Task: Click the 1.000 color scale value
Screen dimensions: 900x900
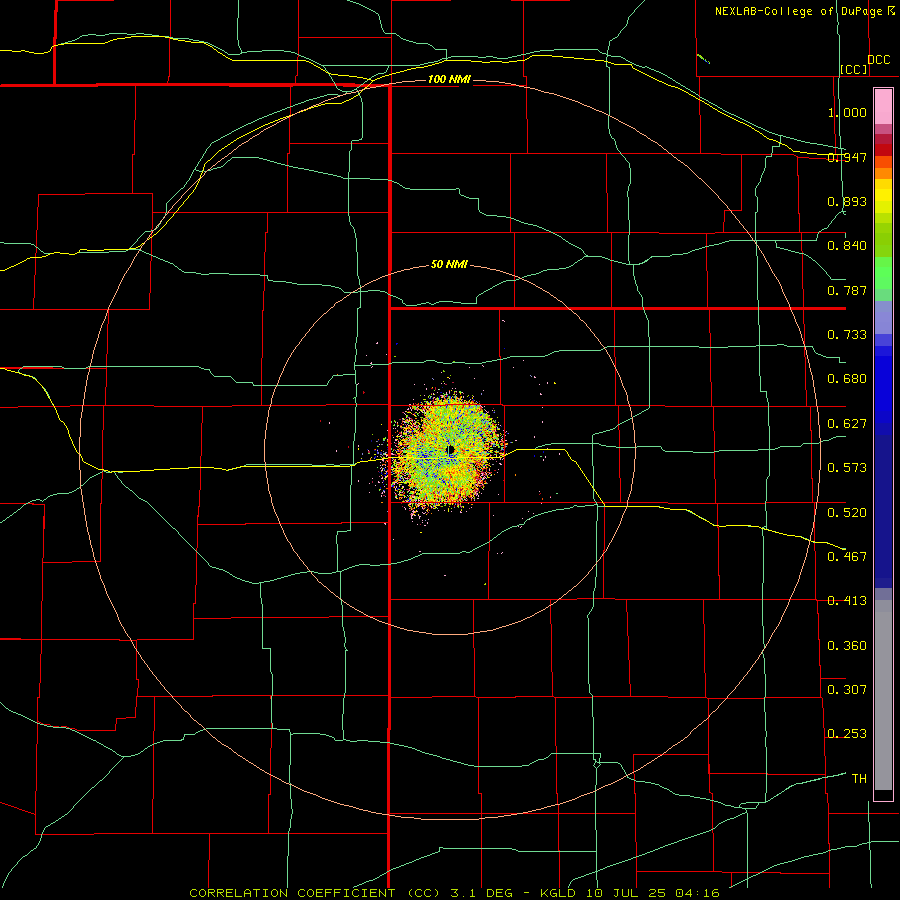Action: click(x=847, y=112)
